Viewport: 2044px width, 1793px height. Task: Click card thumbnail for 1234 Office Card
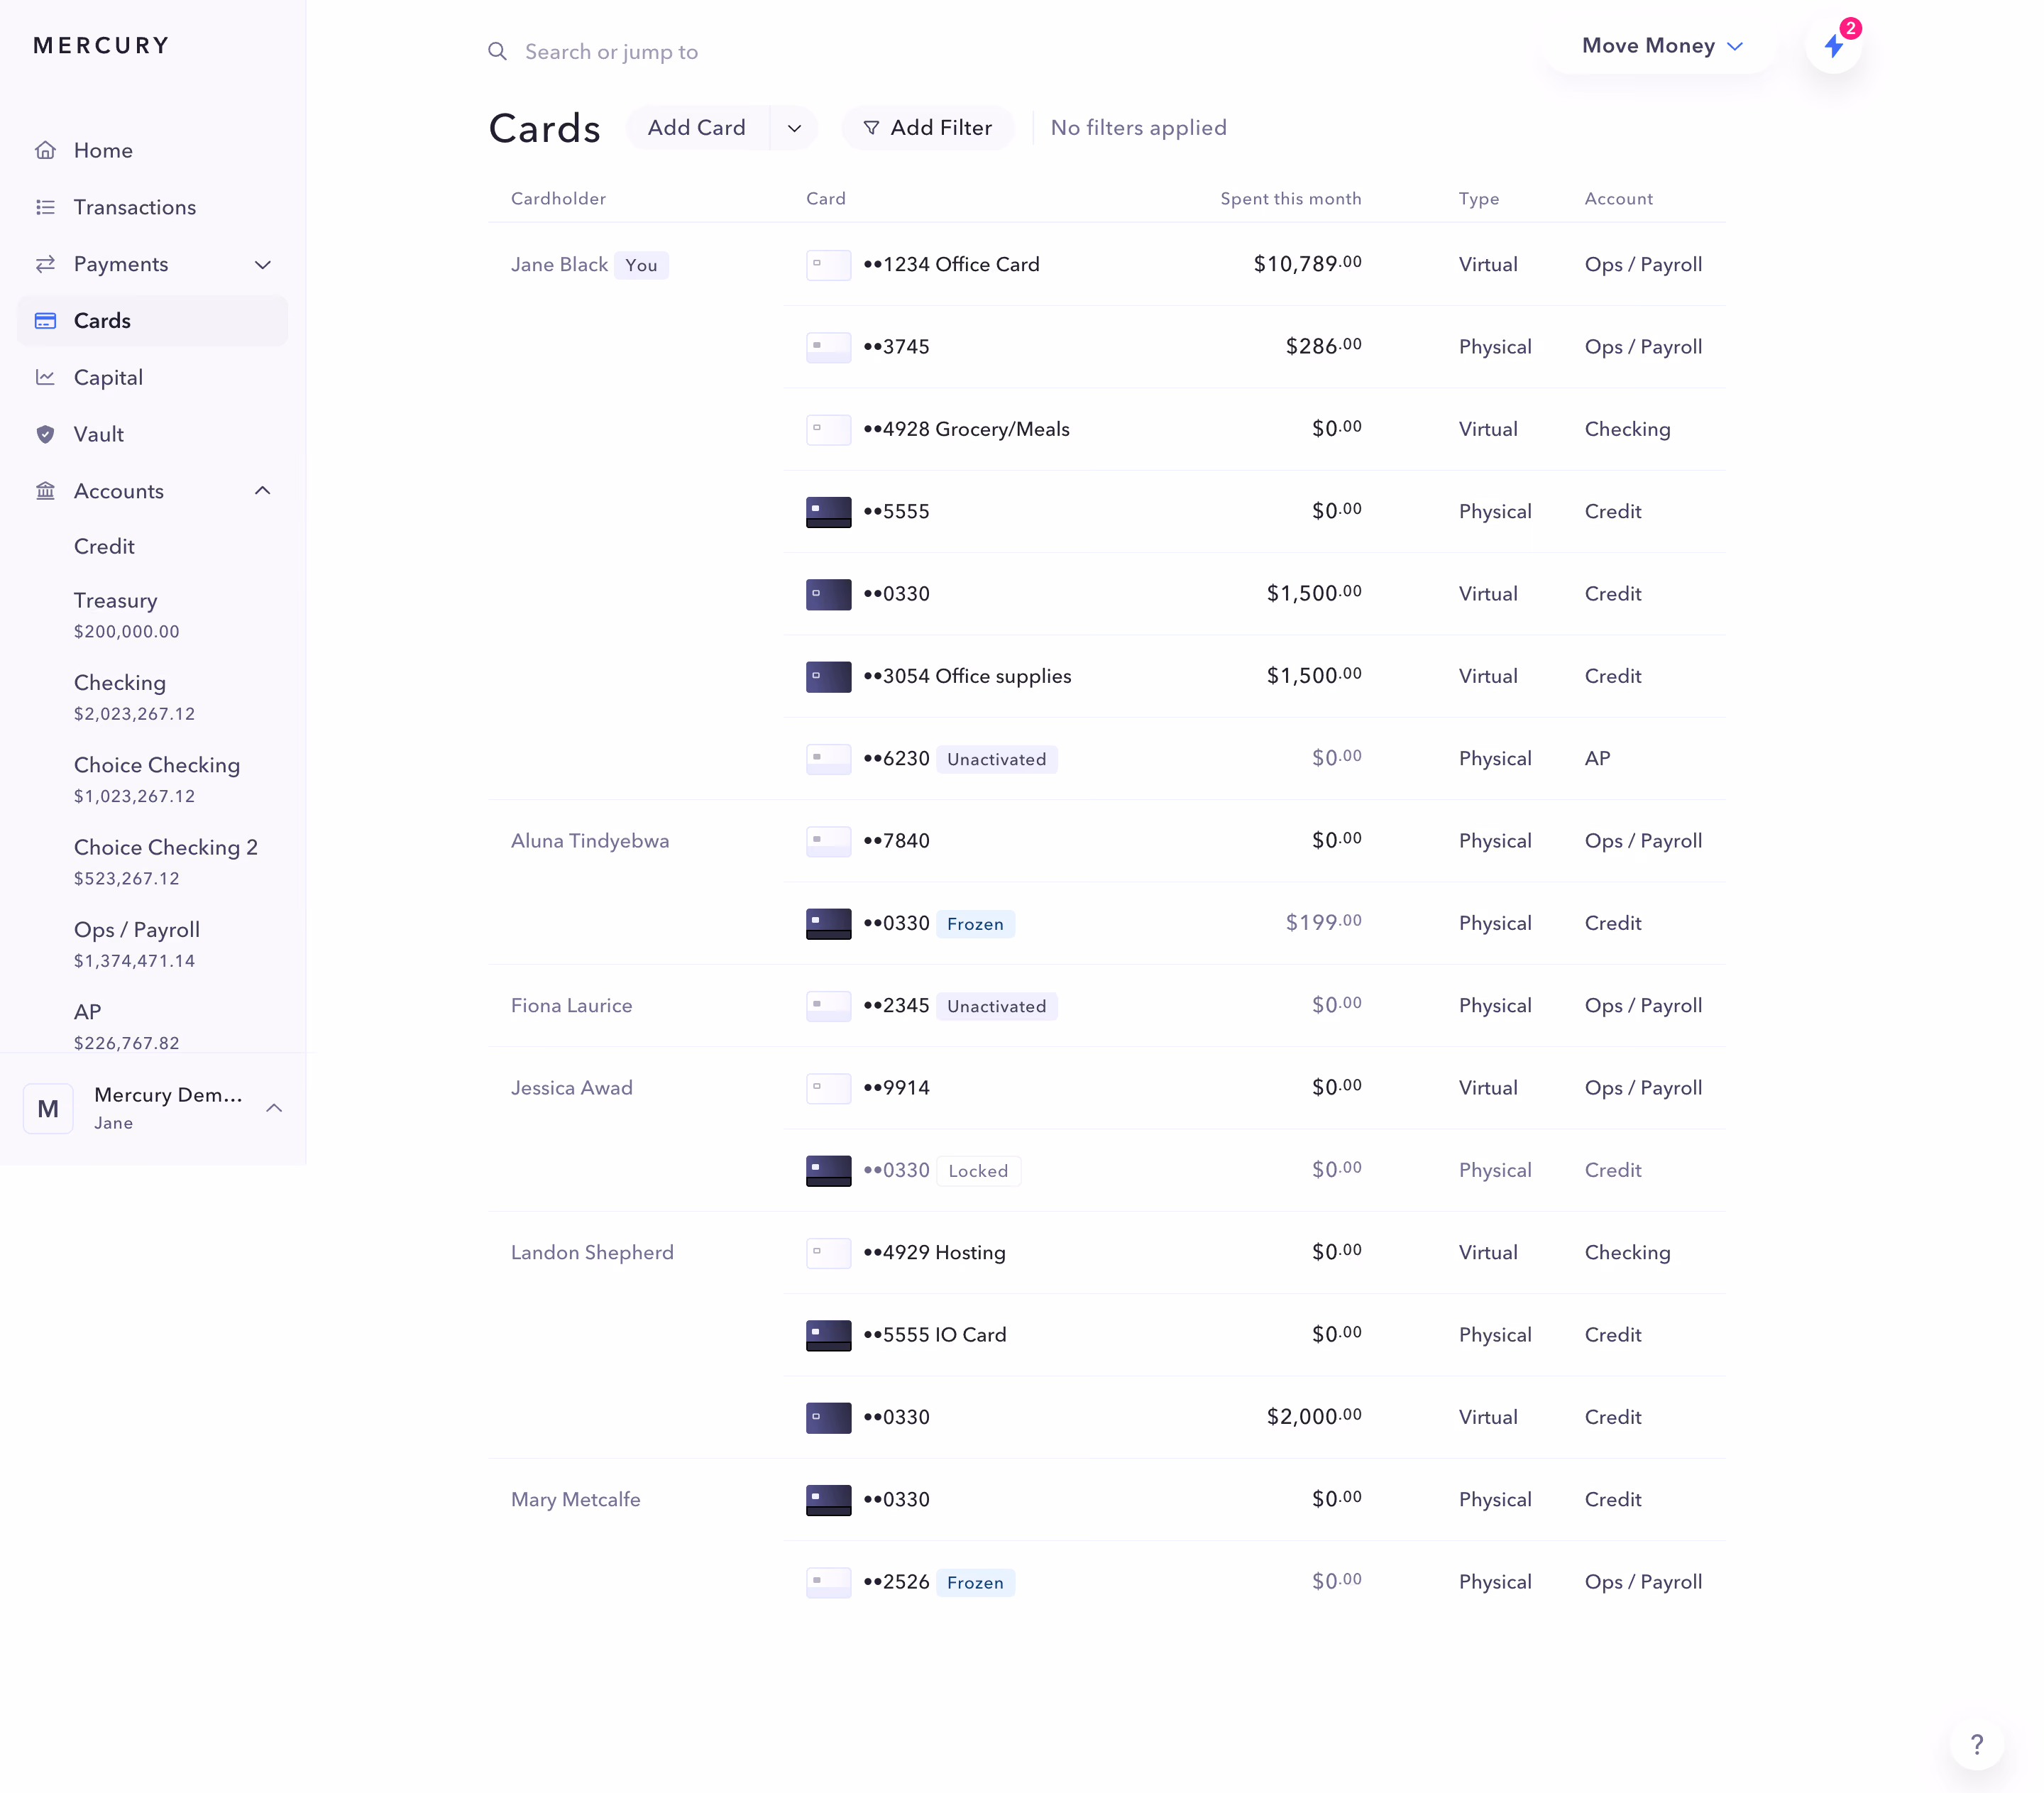point(828,265)
